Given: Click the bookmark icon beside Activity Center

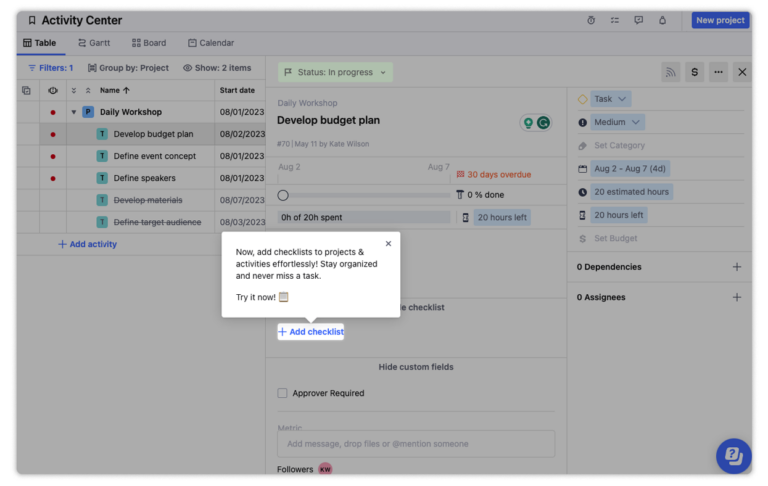Looking at the screenshot, I should (x=32, y=20).
